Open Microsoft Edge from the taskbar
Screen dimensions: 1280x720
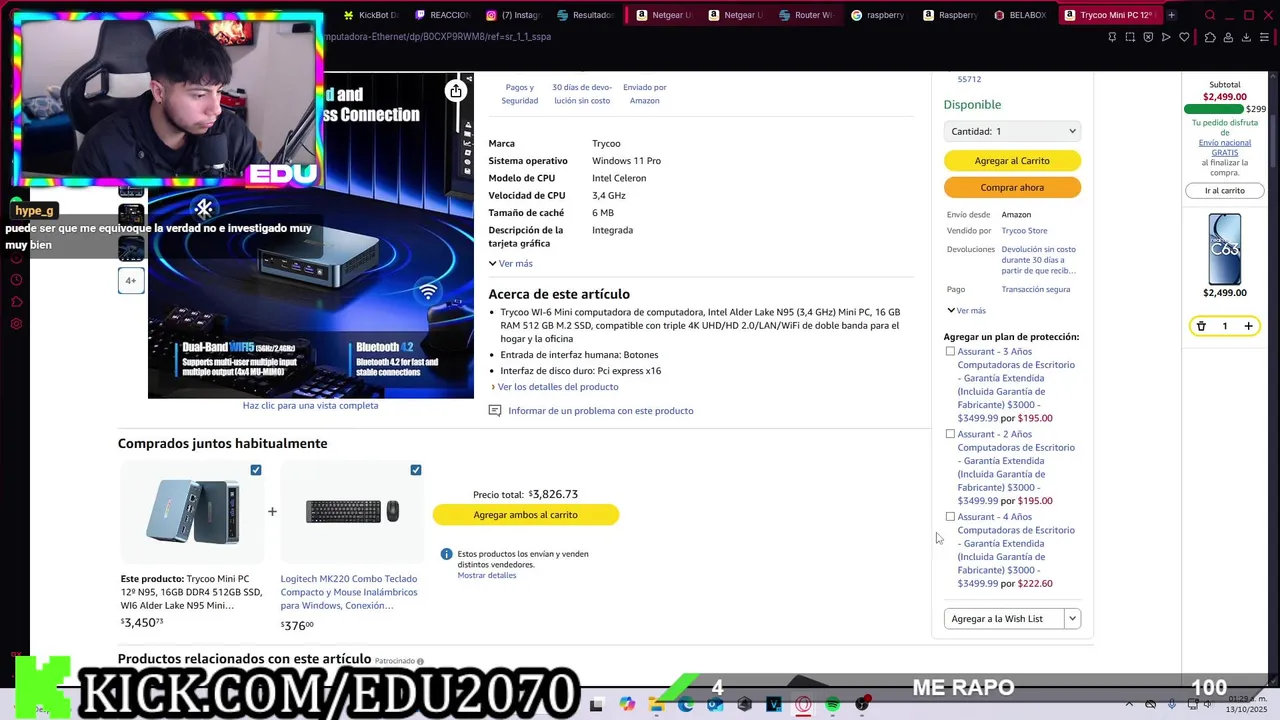[x=686, y=705]
